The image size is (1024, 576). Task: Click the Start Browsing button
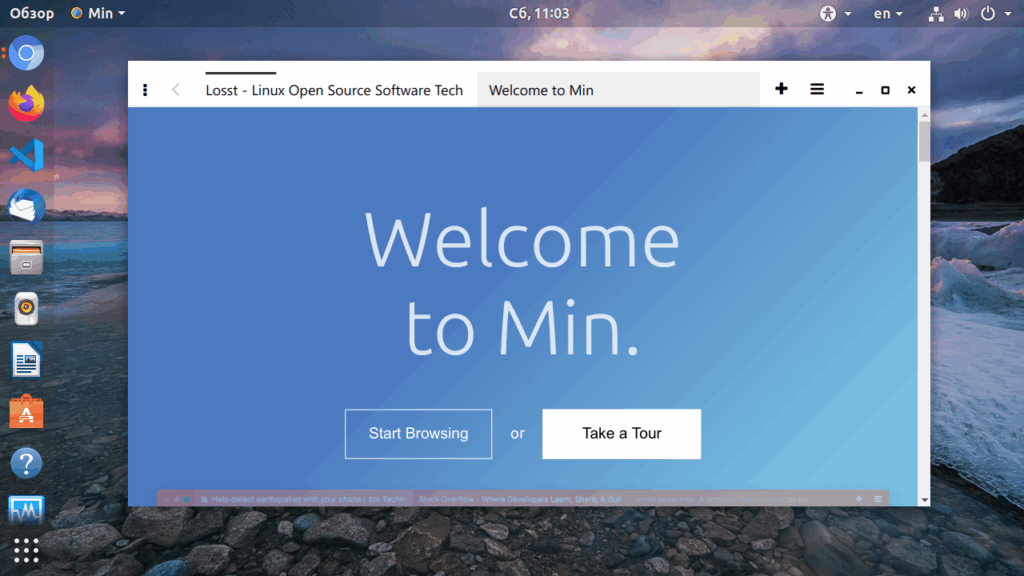coord(418,434)
